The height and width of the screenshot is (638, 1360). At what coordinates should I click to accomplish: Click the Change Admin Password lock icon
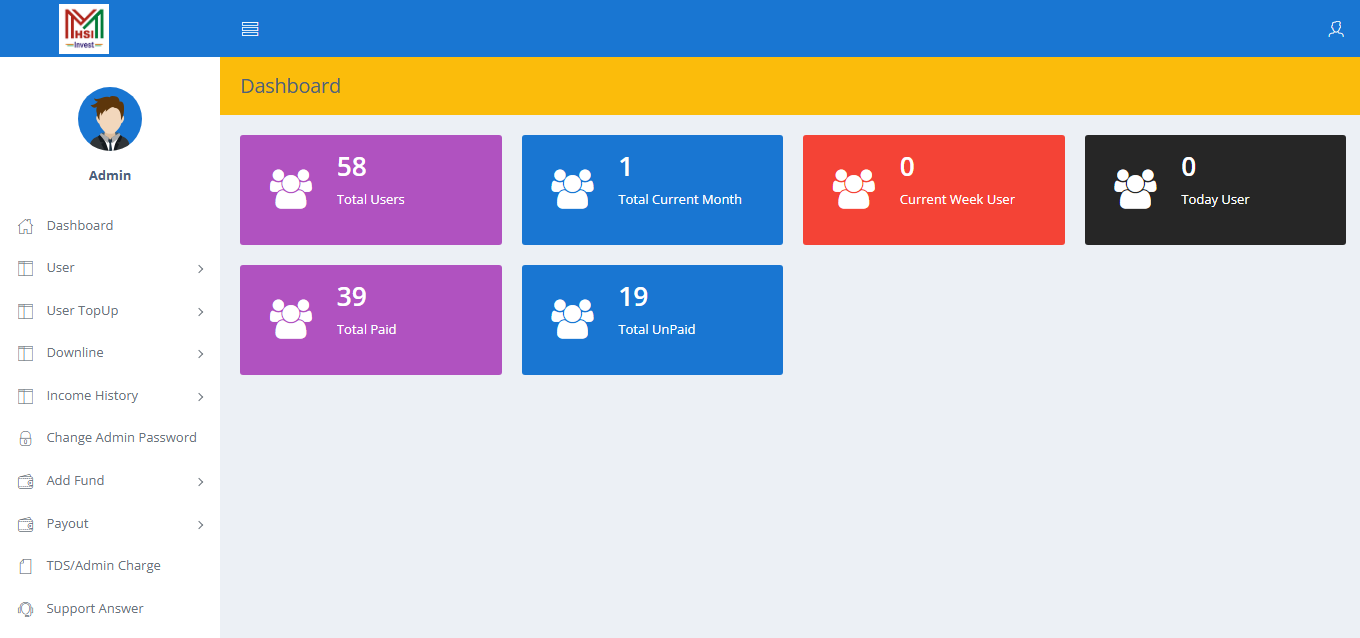click(26, 438)
